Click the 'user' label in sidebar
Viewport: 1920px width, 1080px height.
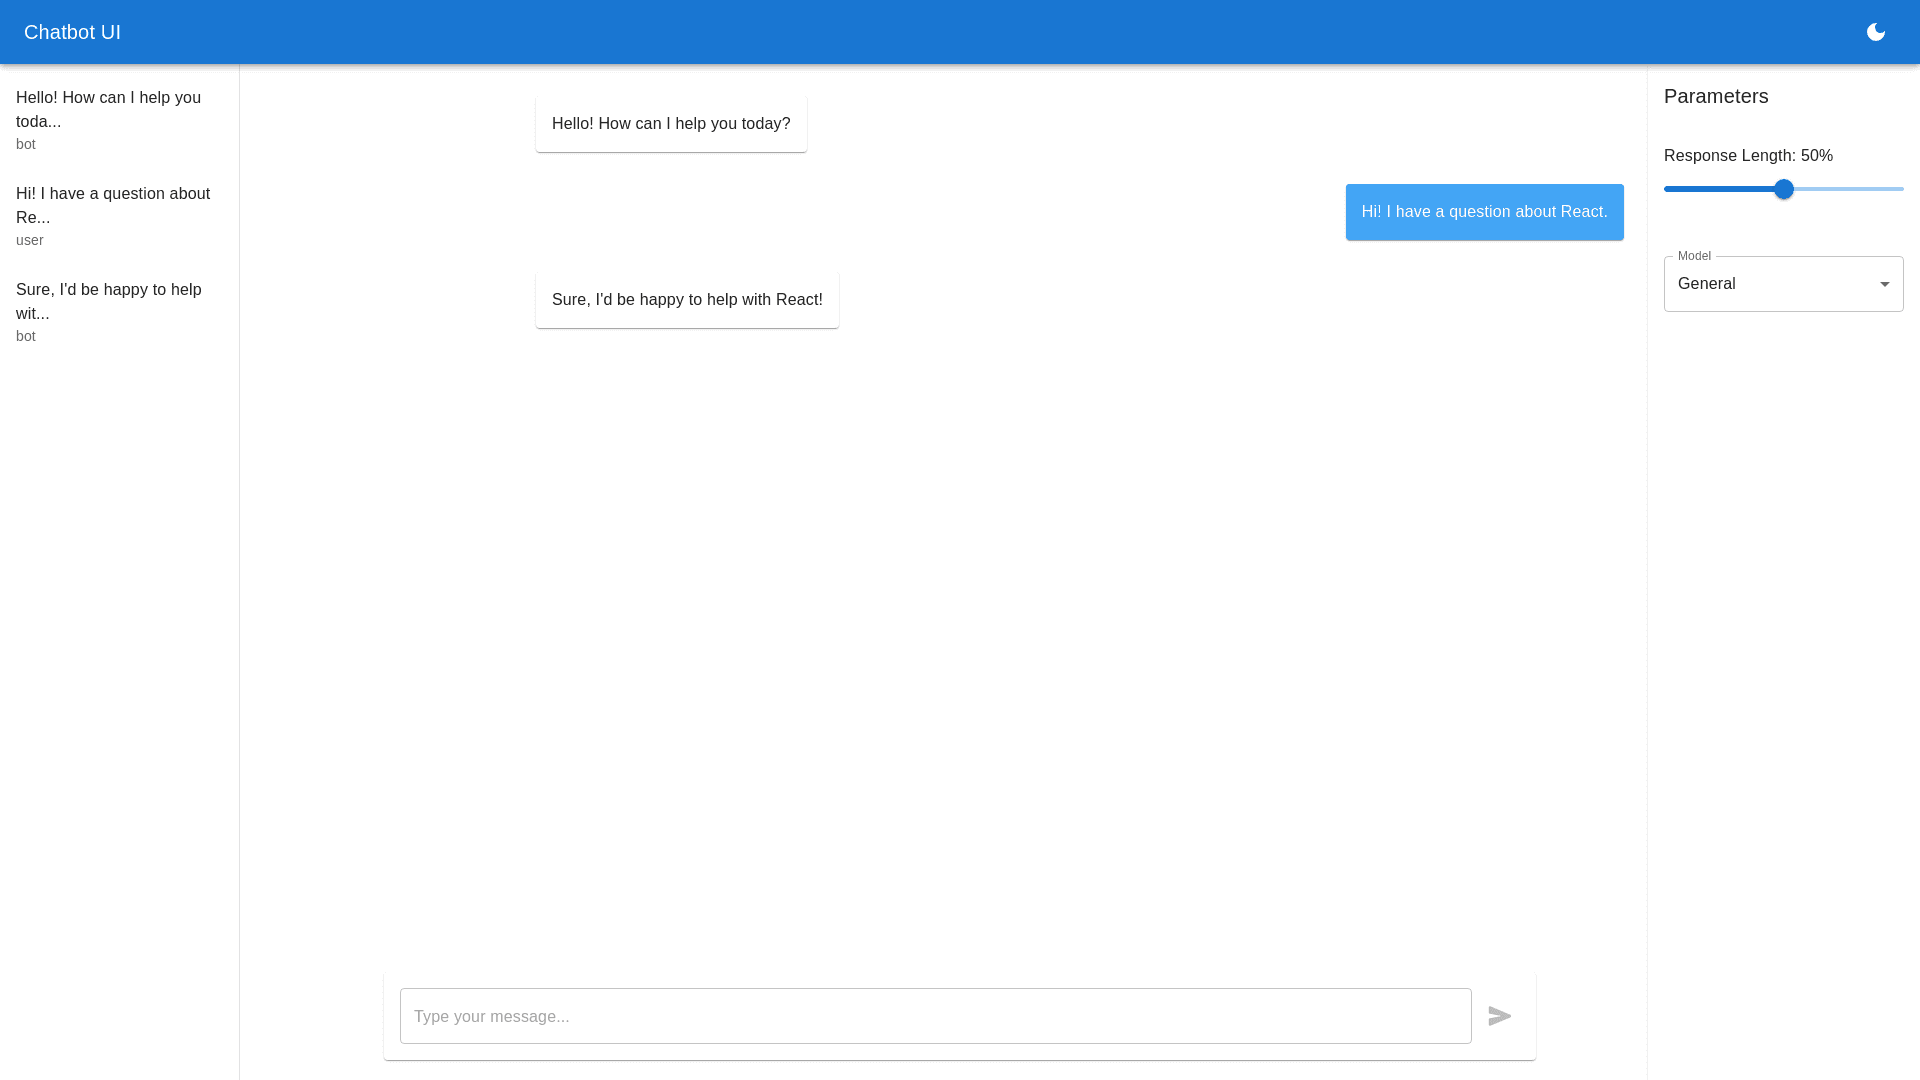30,240
